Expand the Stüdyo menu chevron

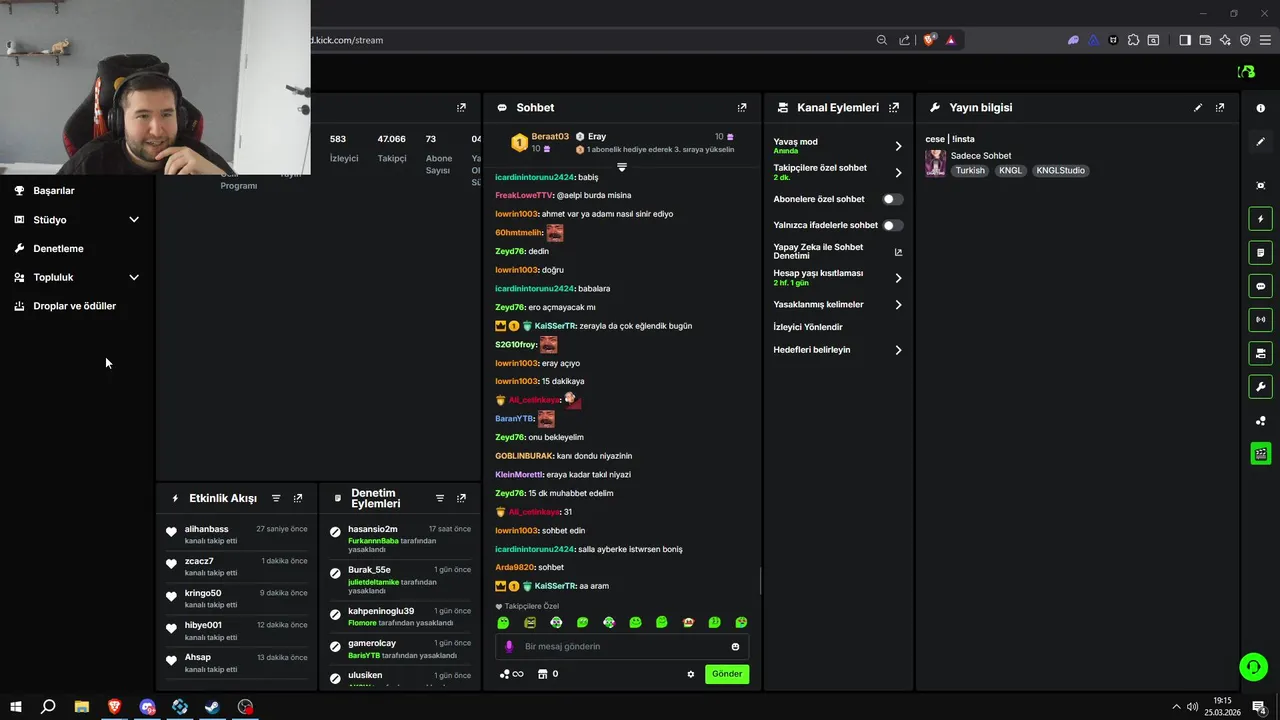134,220
